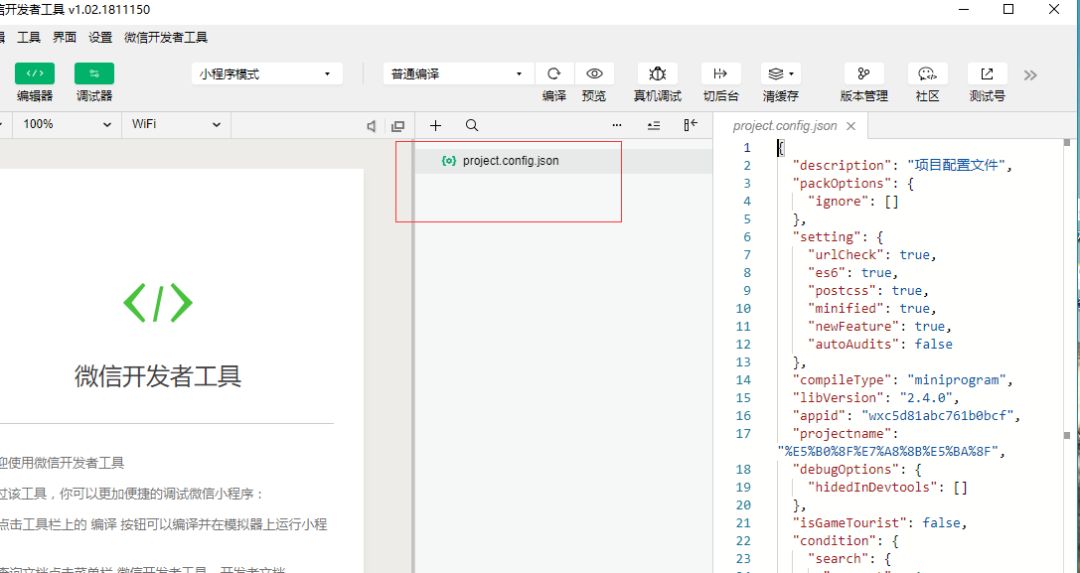Open the 界面 menu

coord(65,37)
